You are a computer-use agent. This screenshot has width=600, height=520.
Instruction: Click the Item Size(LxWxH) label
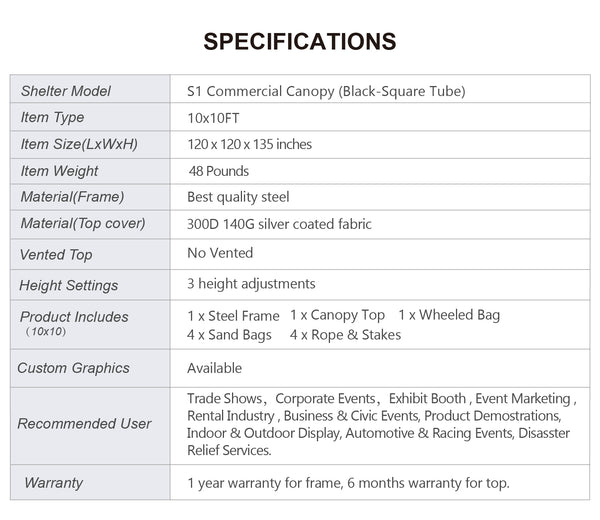[x=79, y=144]
